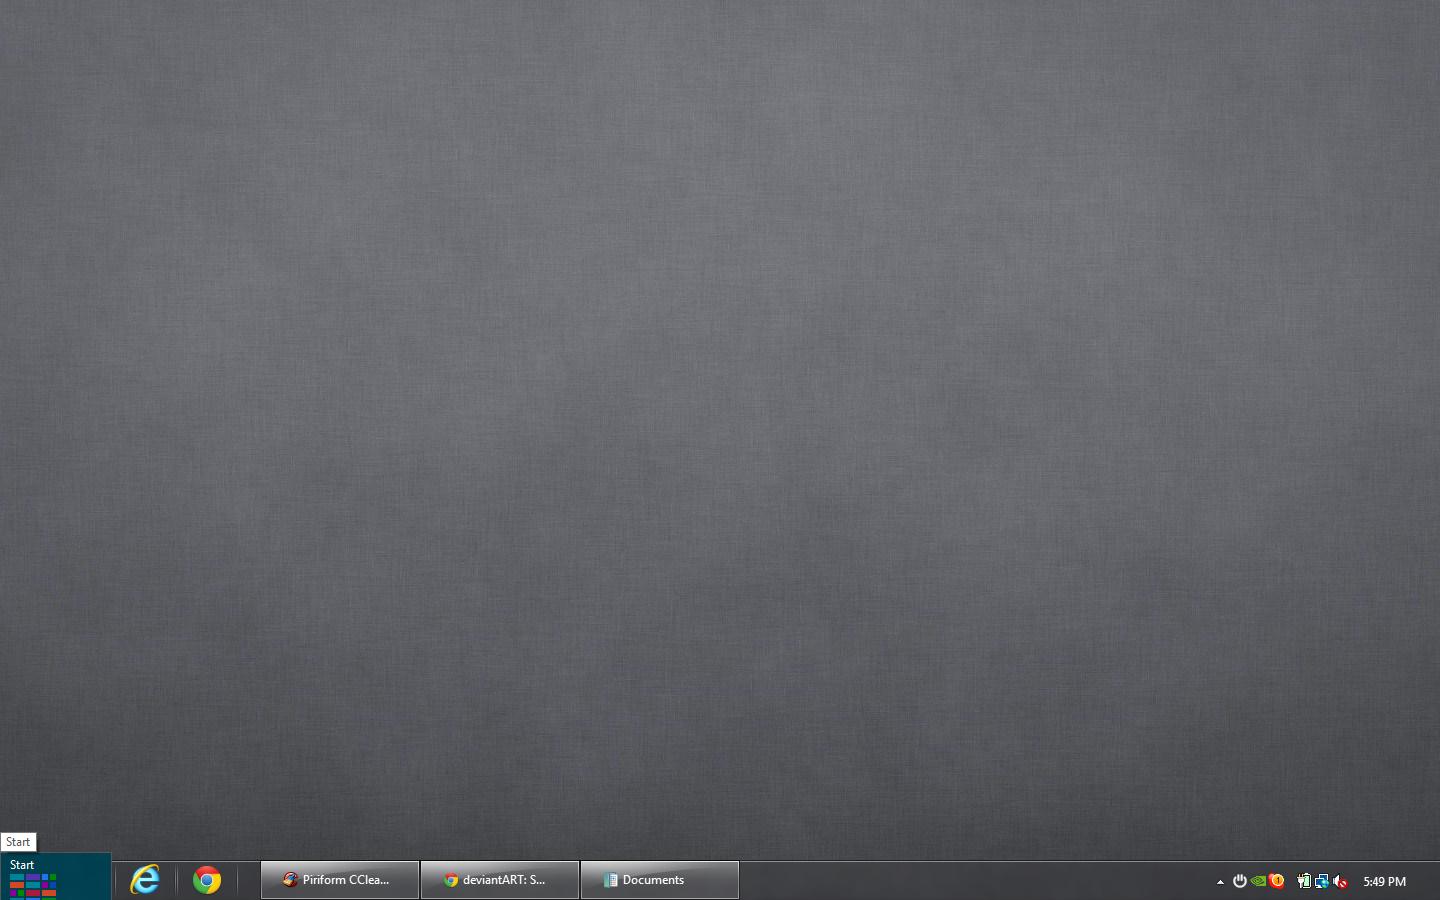Switch to the Documents window

pos(660,880)
